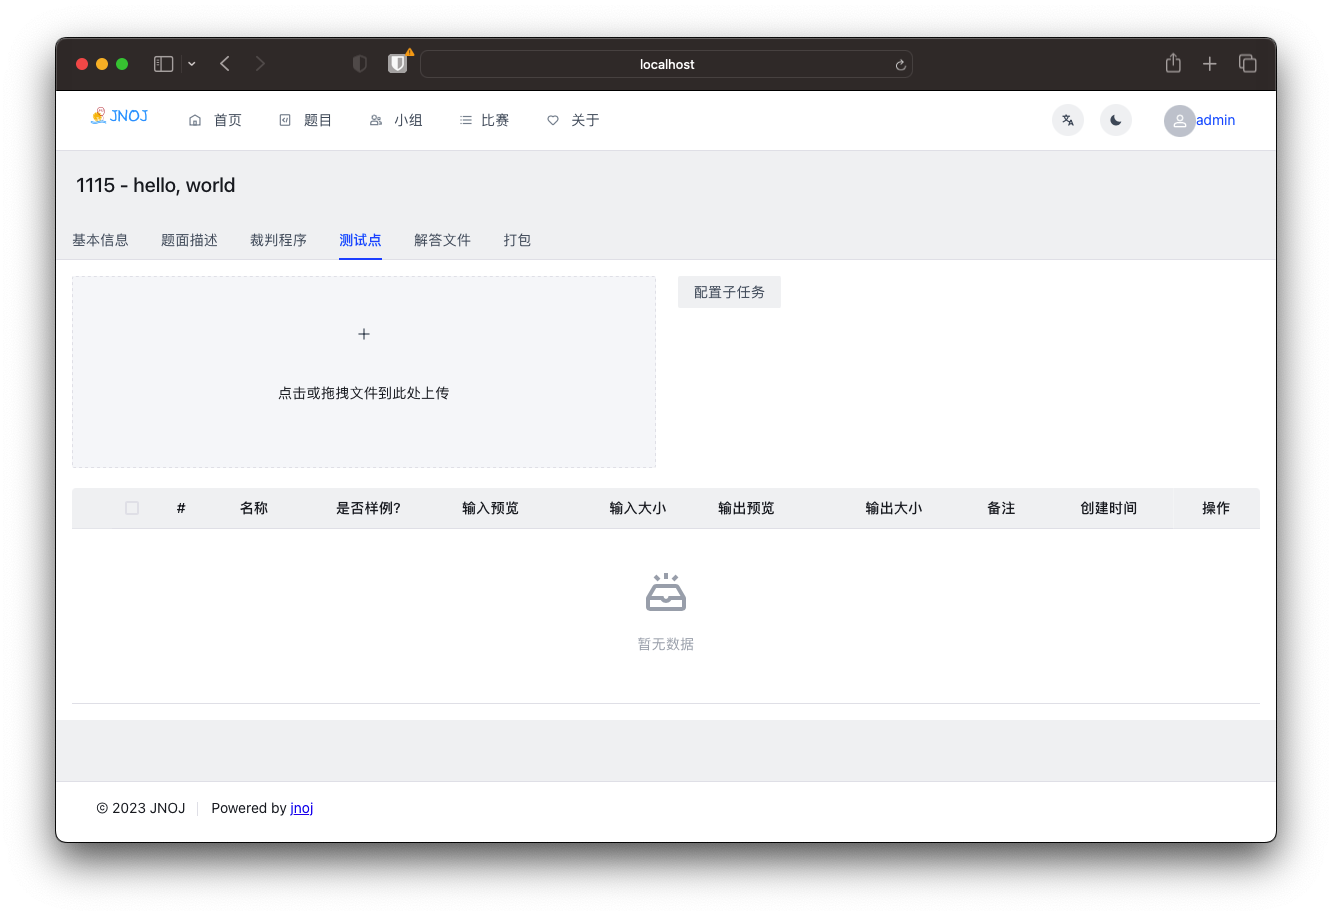Switch to the 题面描述 tab

click(189, 240)
